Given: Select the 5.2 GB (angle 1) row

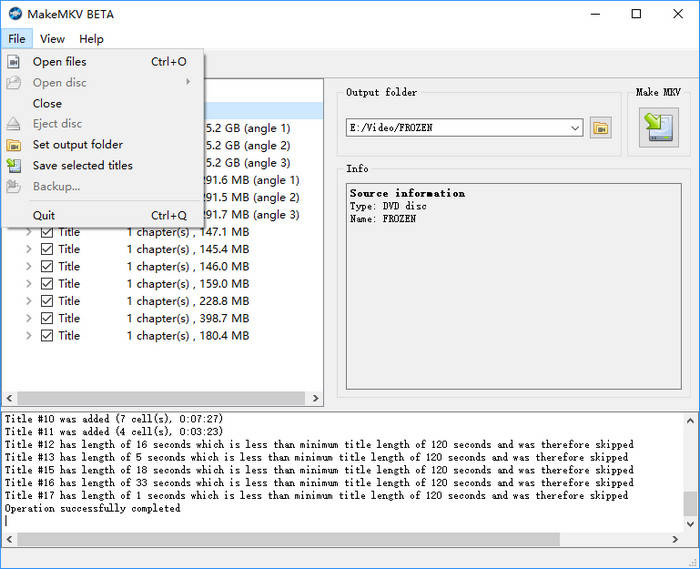Looking at the screenshot, I should click(263, 129).
